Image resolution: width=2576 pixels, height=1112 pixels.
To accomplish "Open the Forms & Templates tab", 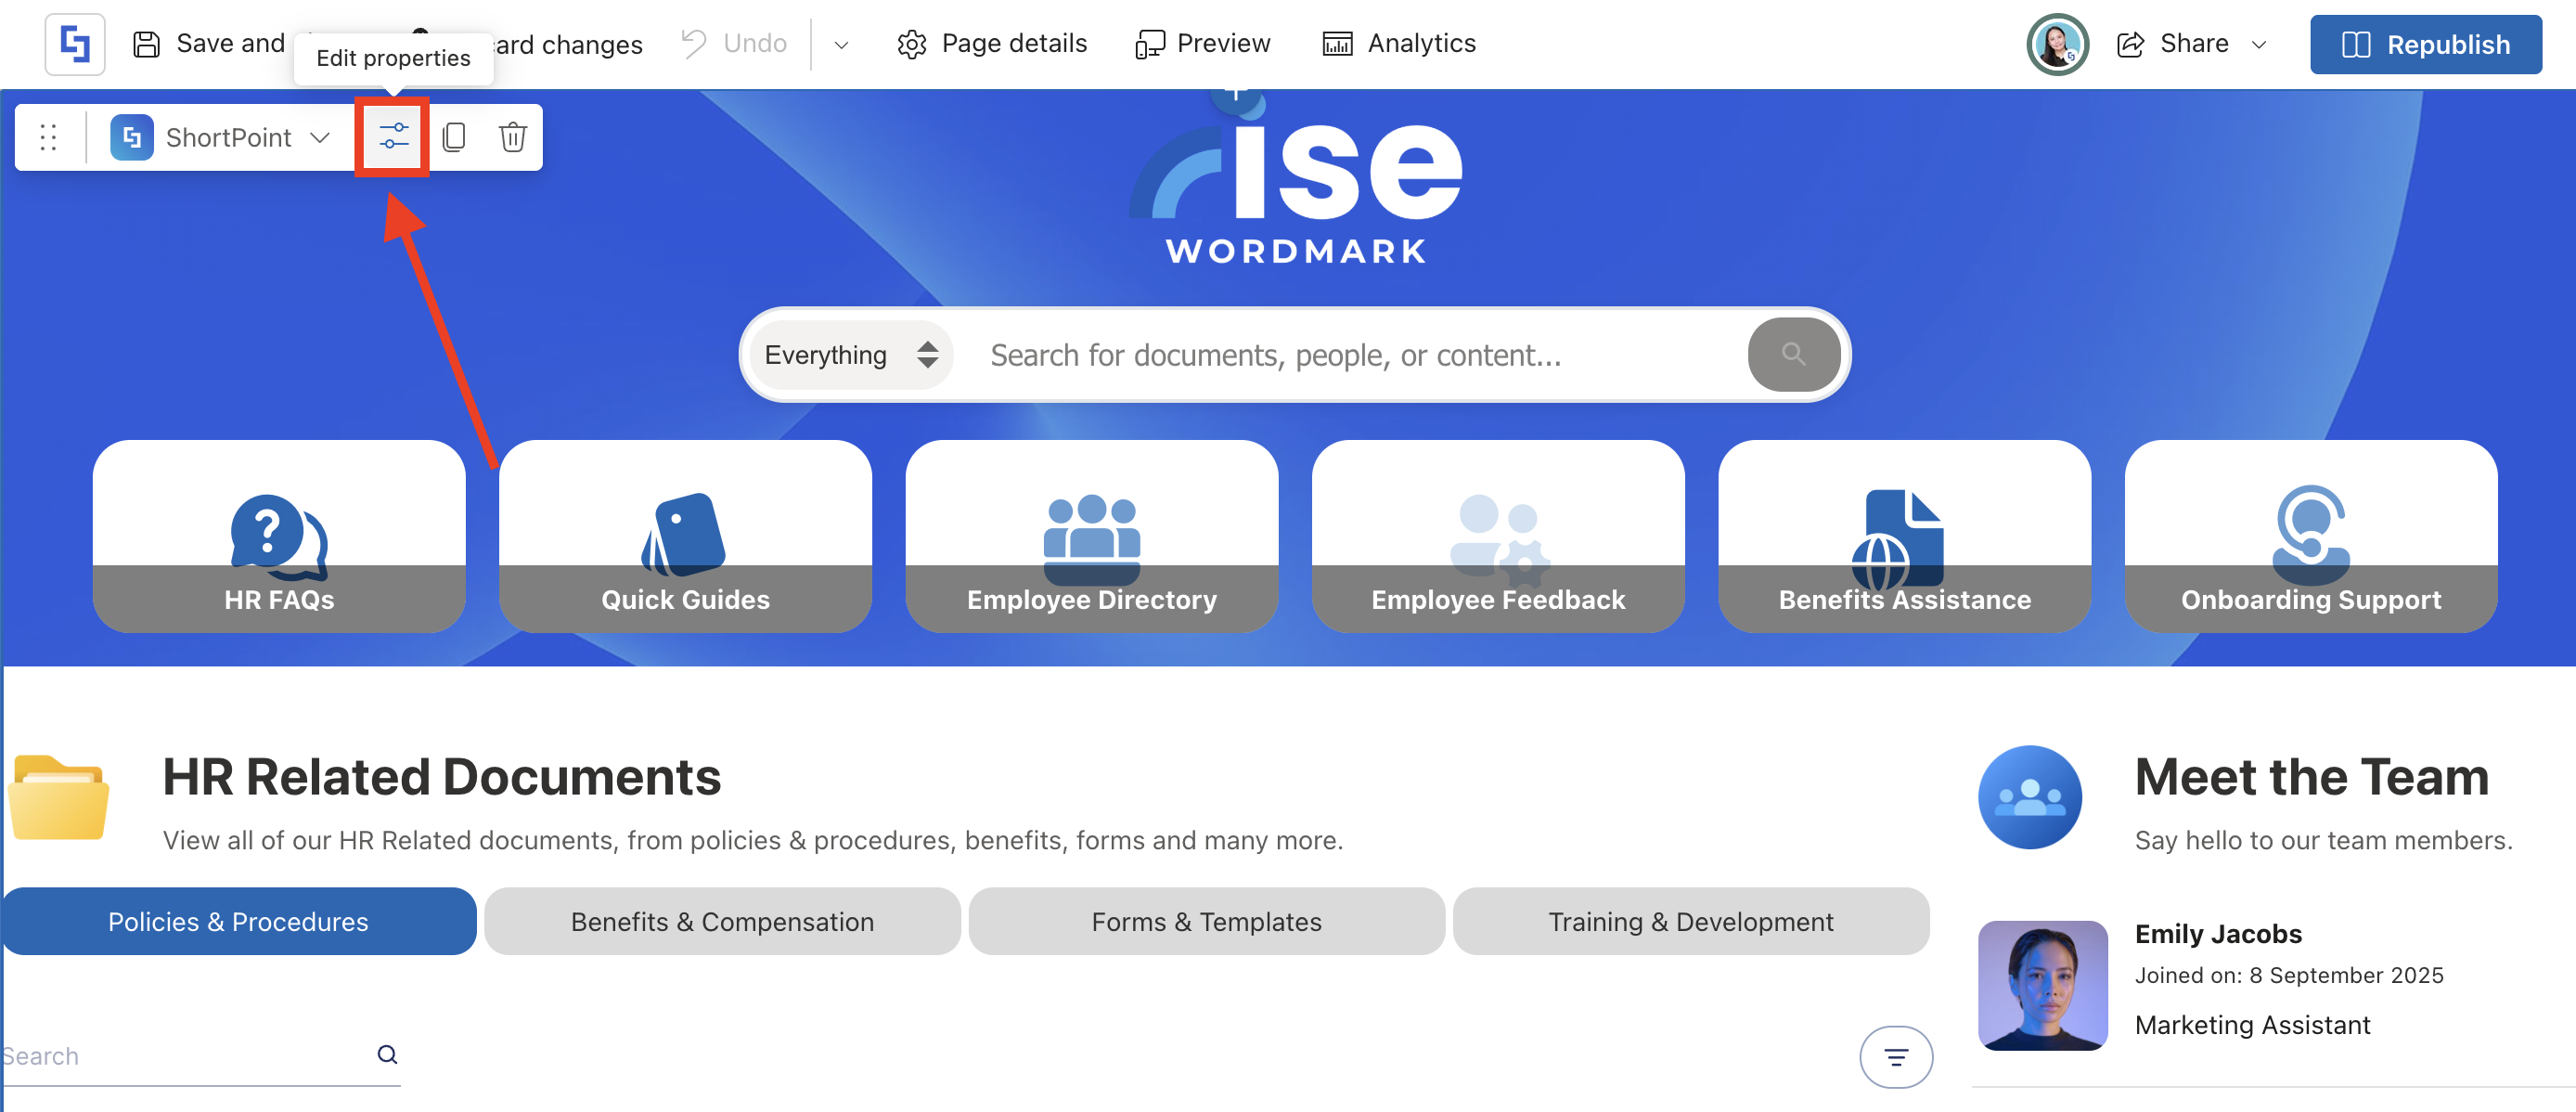I will point(1206,921).
